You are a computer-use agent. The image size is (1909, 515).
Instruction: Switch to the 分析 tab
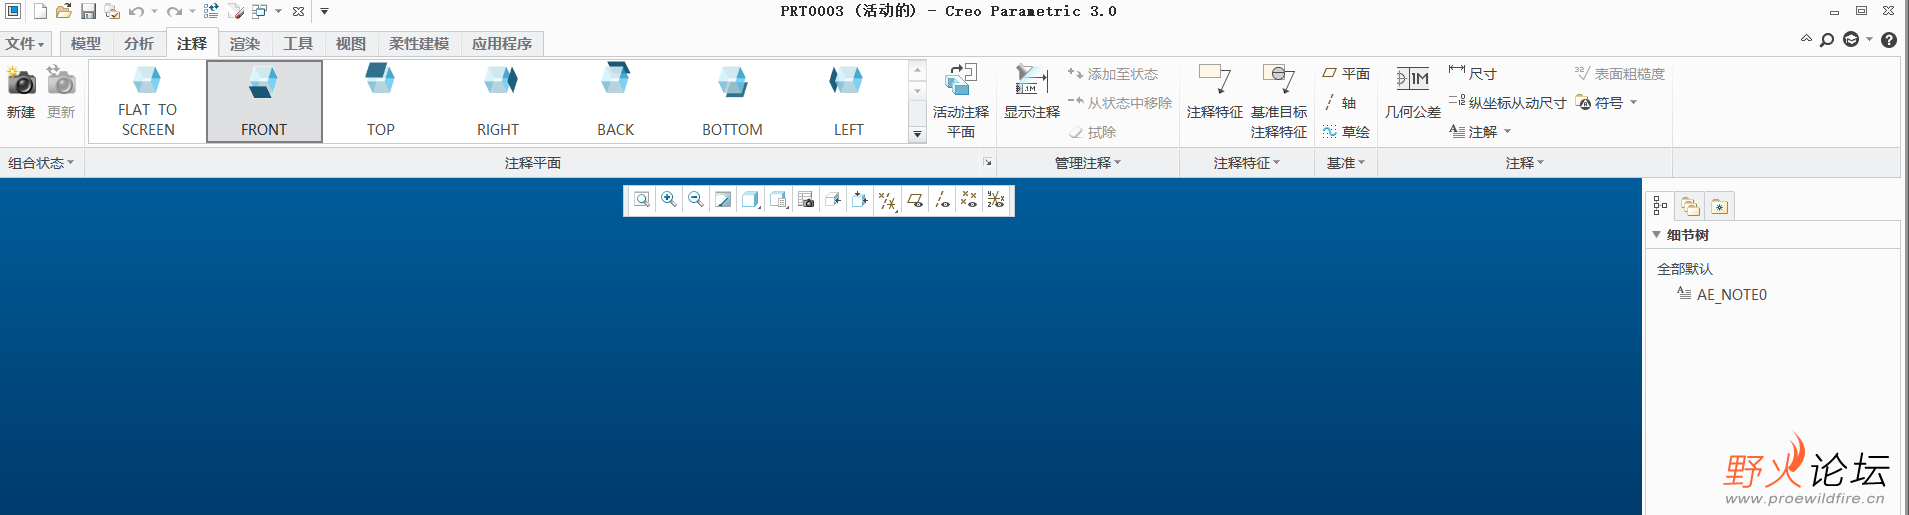(139, 44)
